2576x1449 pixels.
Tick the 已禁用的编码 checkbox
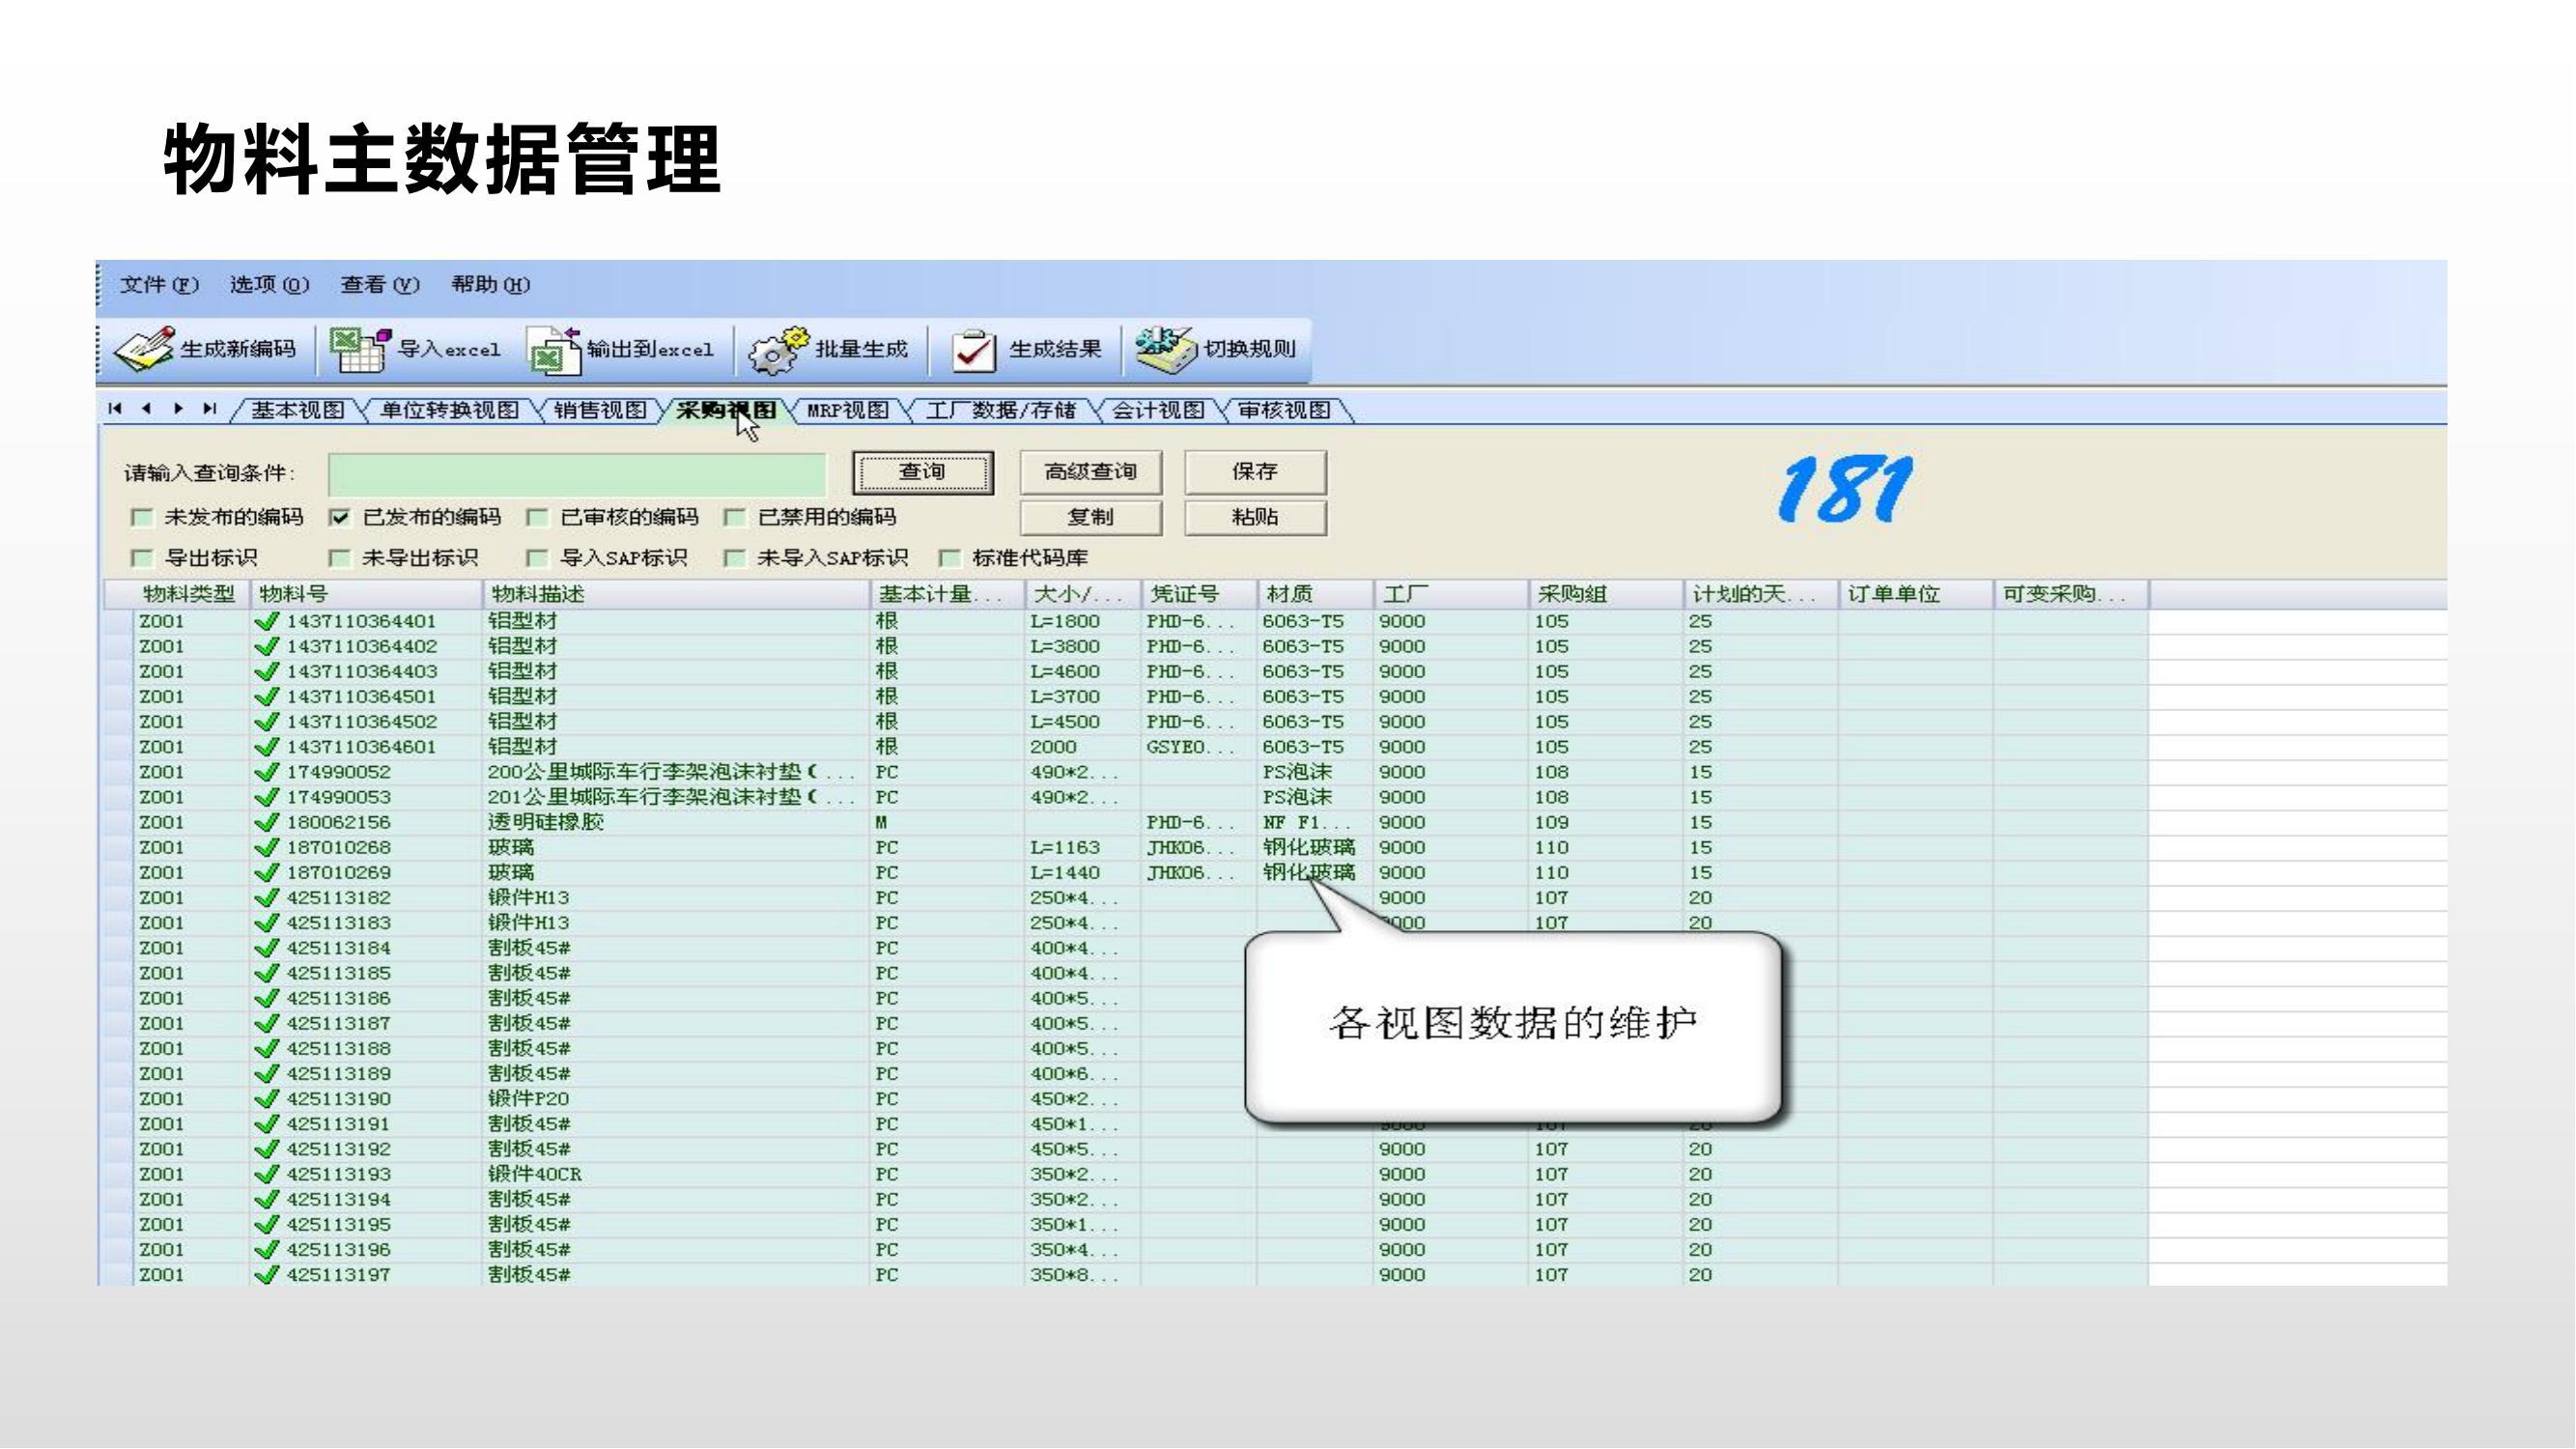[x=736, y=517]
